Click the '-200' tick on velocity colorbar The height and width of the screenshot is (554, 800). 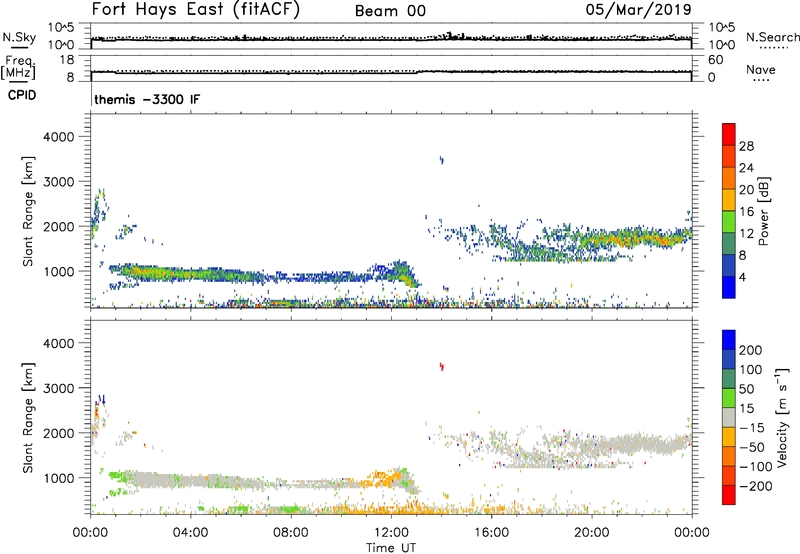(x=756, y=486)
